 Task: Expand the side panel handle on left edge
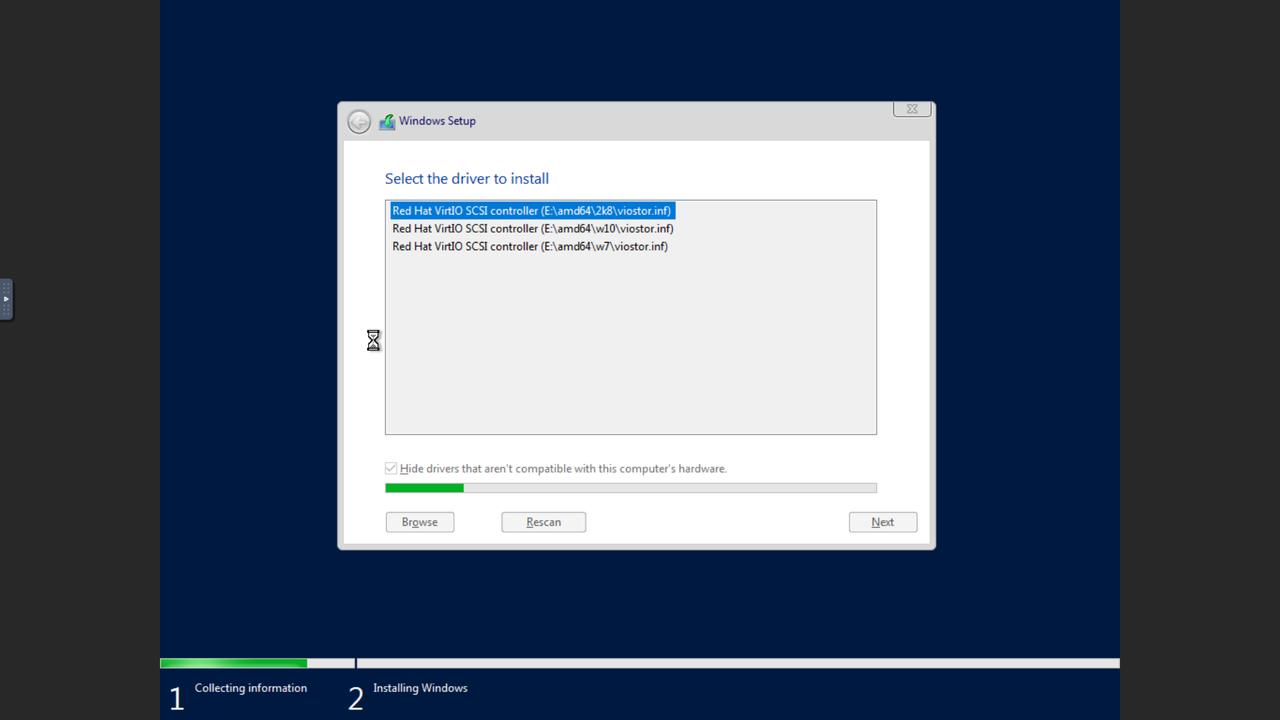pyautogui.click(x=6, y=299)
